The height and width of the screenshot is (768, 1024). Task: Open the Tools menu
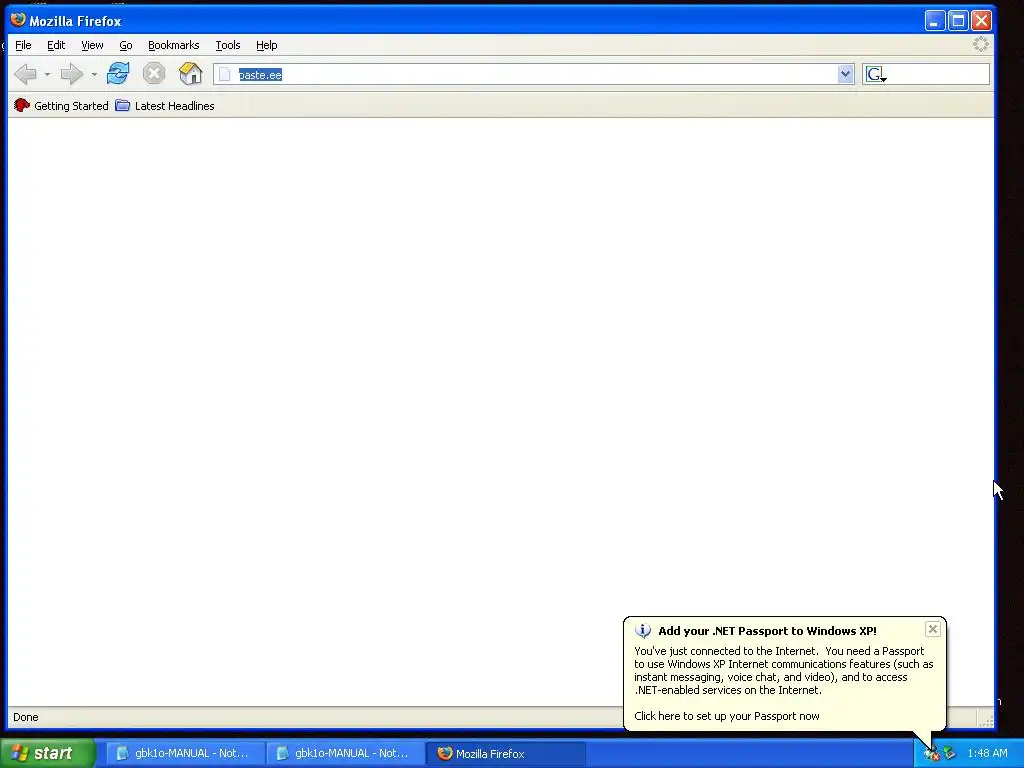click(x=228, y=45)
